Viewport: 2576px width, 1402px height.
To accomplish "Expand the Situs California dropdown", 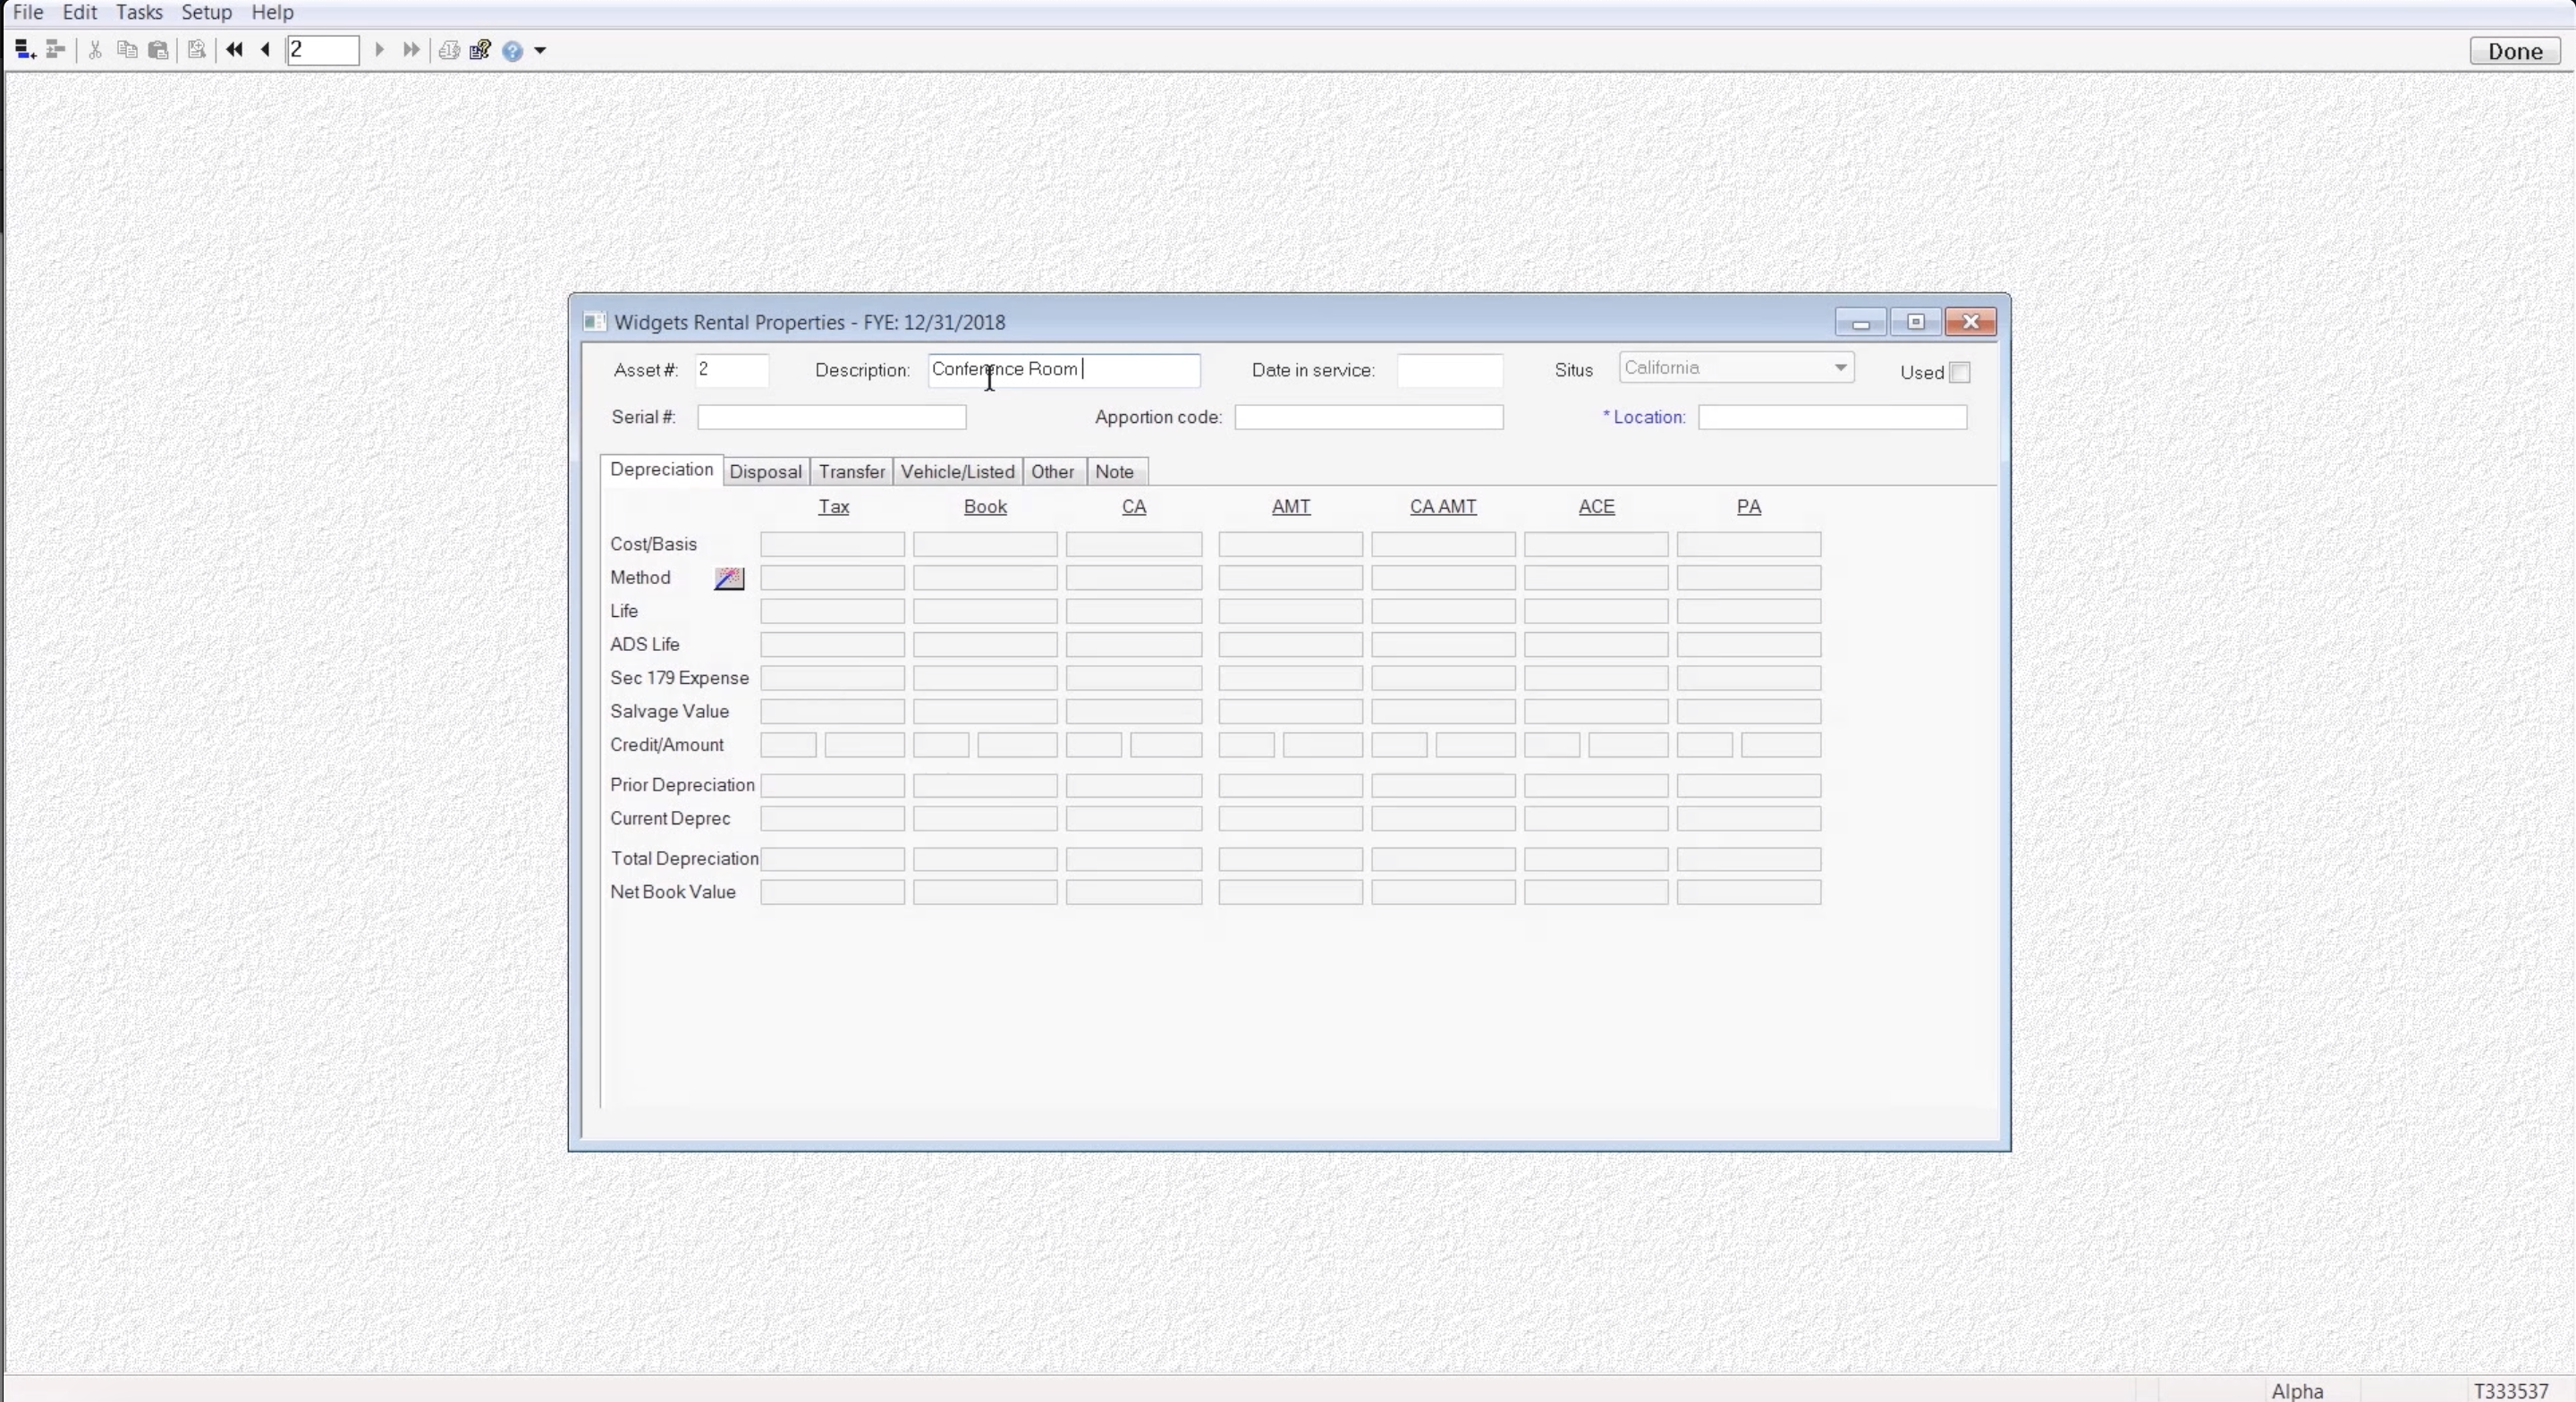I will [1840, 368].
